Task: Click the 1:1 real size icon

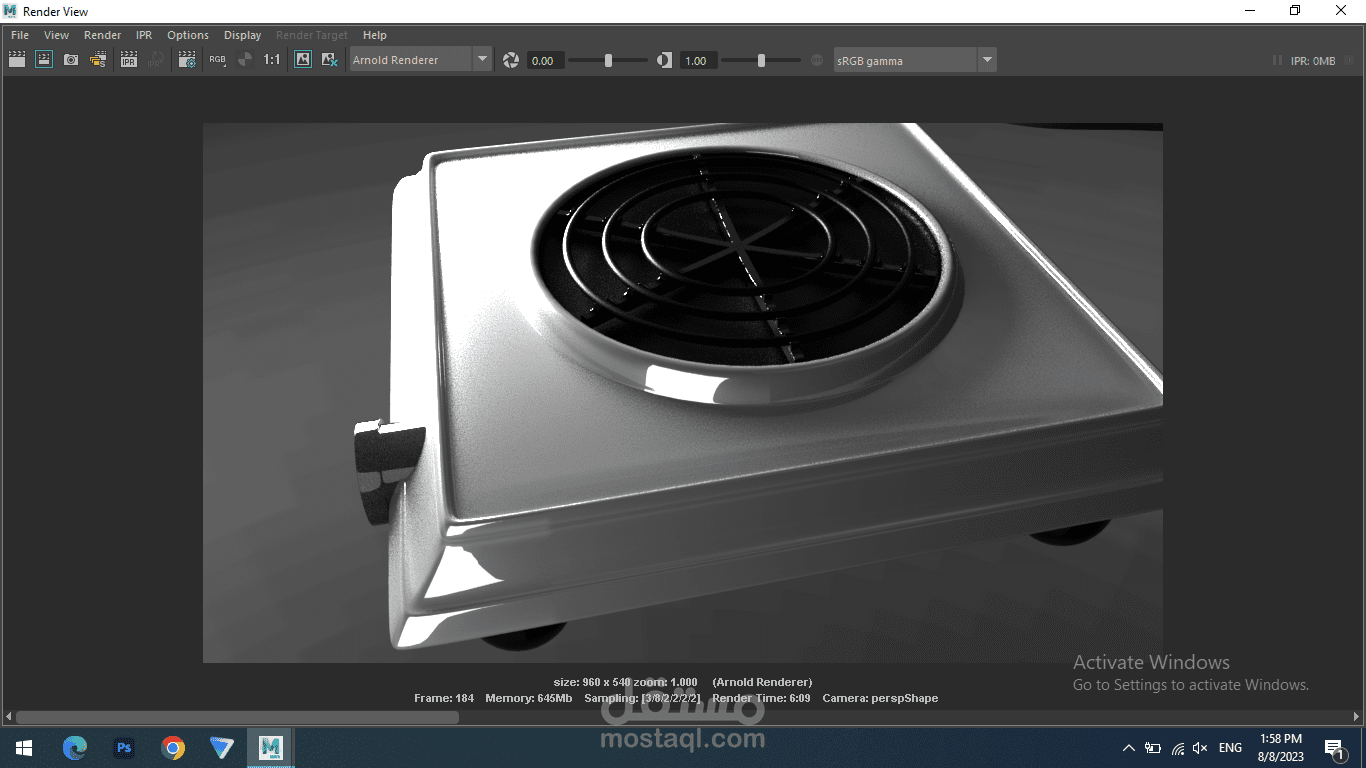Action: 272,60
